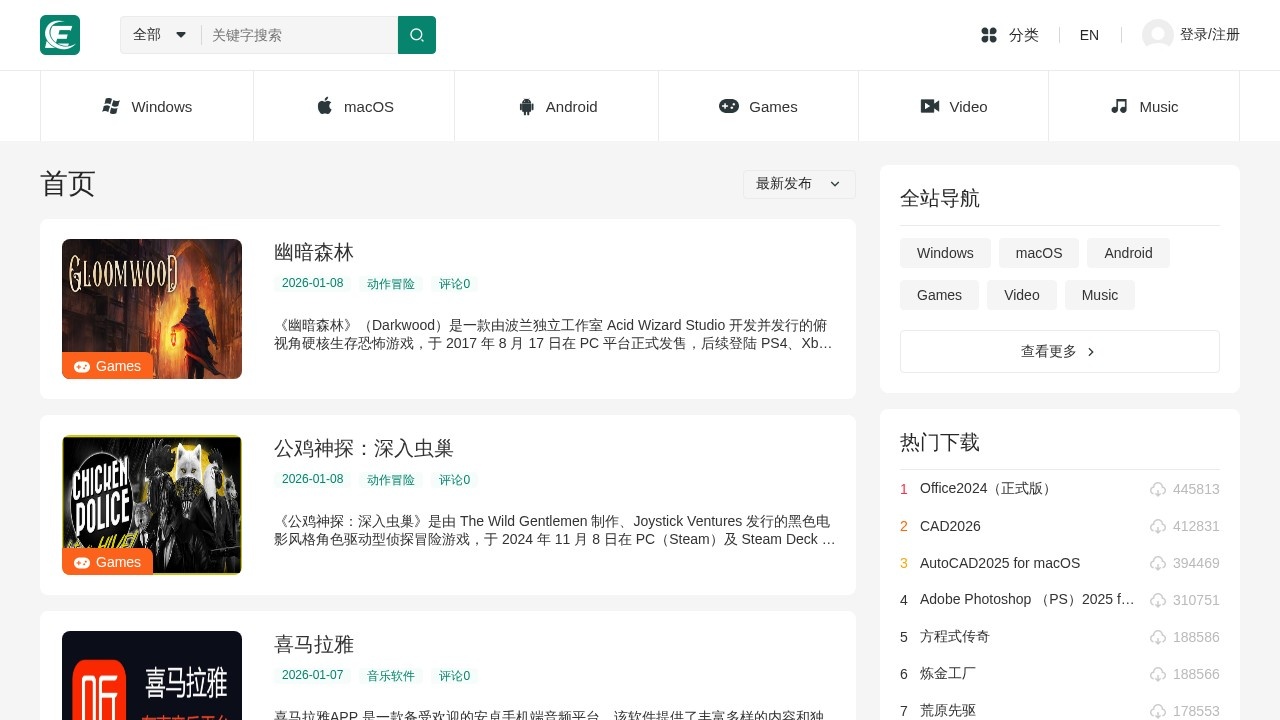Click the Android robot icon
This screenshot has height=720, width=1280.
click(x=527, y=107)
